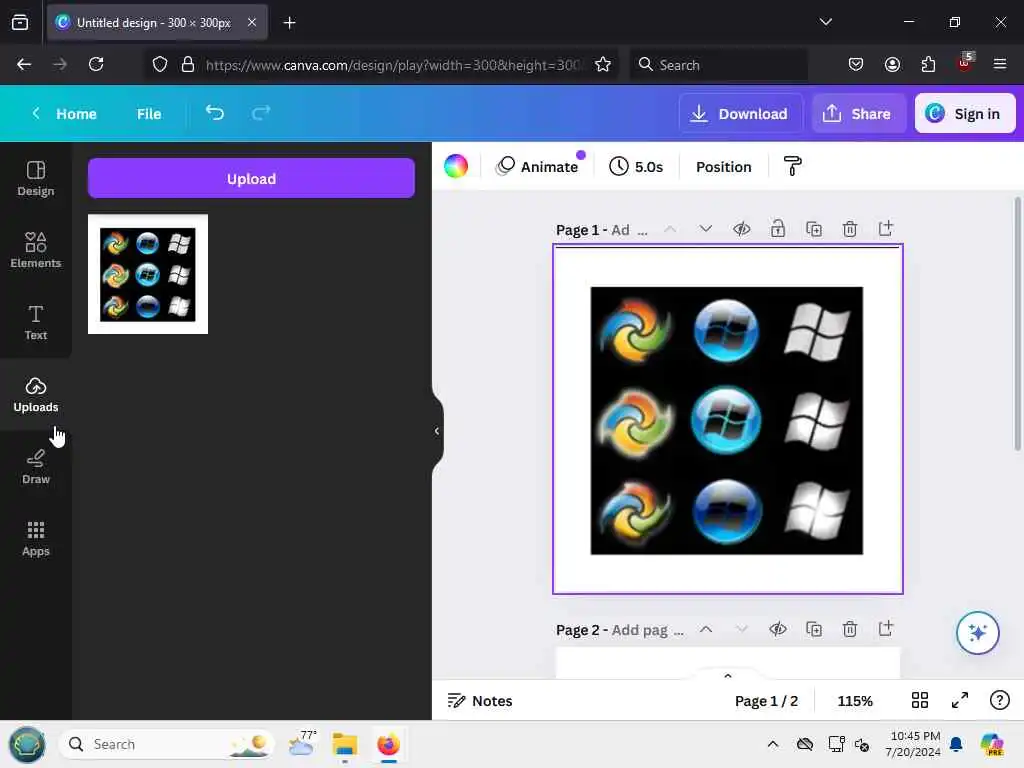Add a new page after Page 2

coord(886,629)
